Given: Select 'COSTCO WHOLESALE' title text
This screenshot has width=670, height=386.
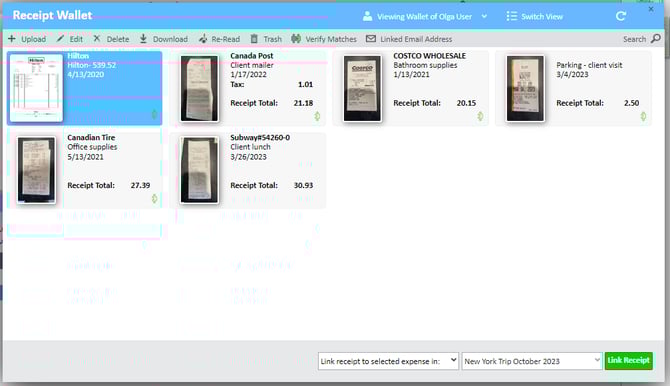Looking at the screenshot, I should tap(429, 56).
